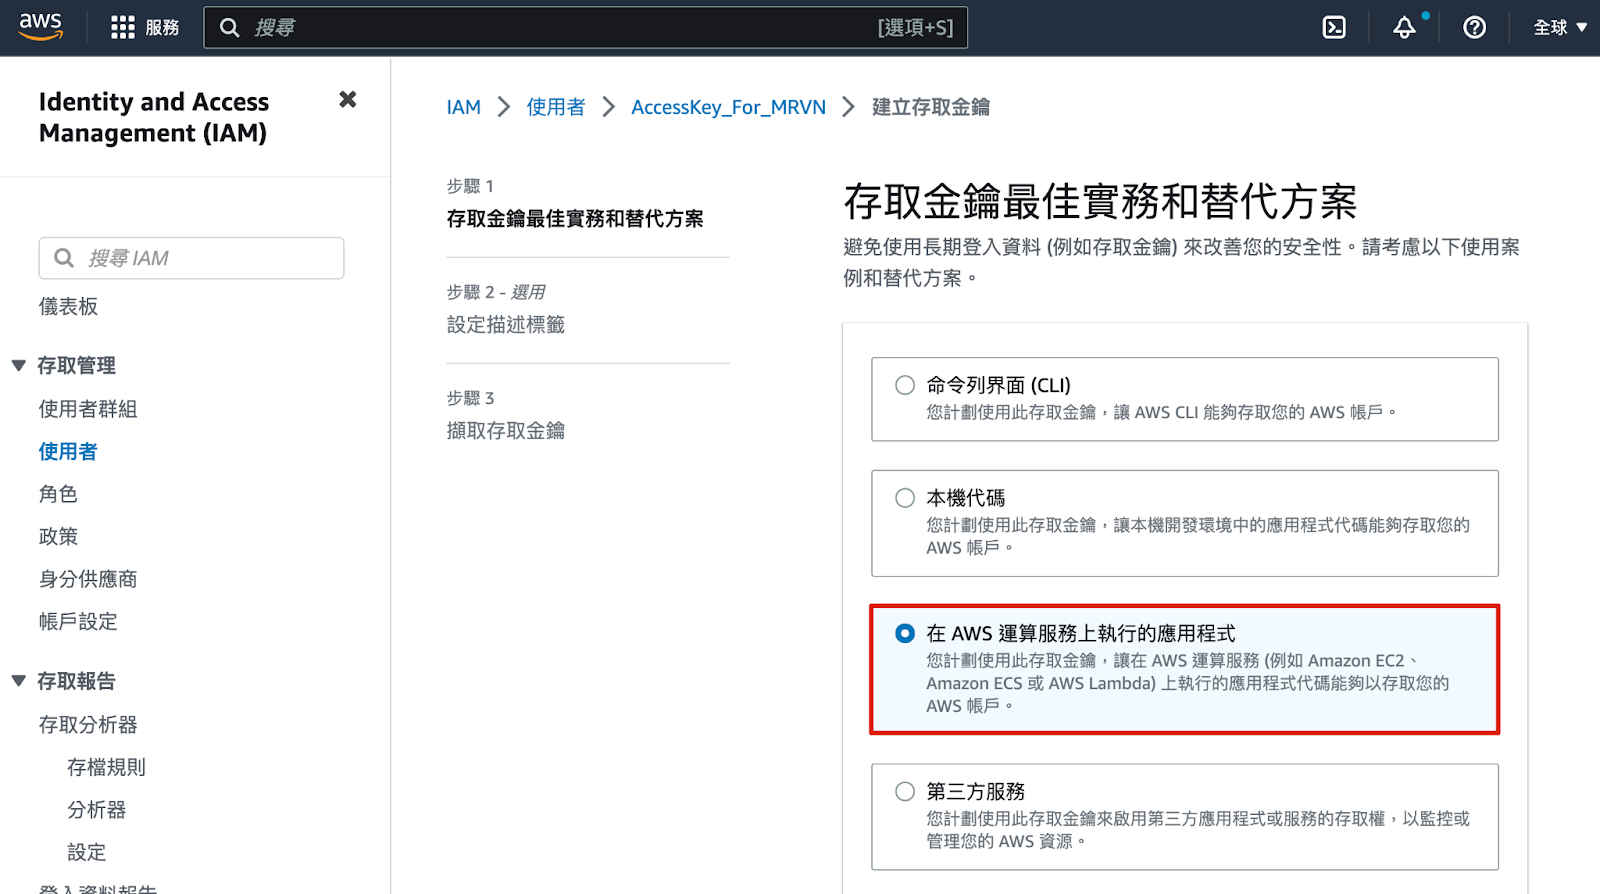Click the magnifier icon in 搜尋 IAM box
Viewport: 1600px width, 894px height.
click(x=64, y=258)
